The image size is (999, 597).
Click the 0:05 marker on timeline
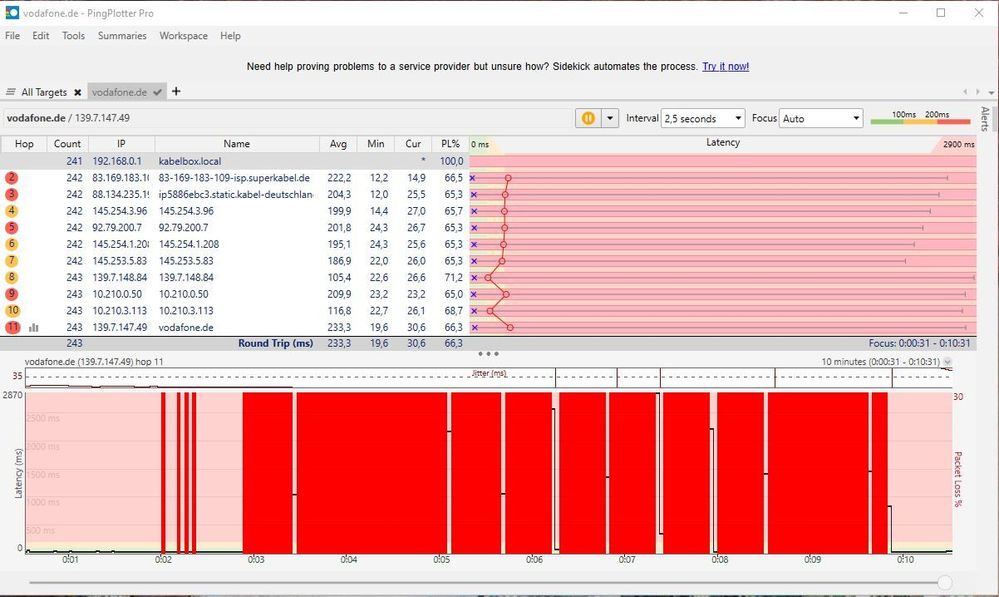point(442,559)
